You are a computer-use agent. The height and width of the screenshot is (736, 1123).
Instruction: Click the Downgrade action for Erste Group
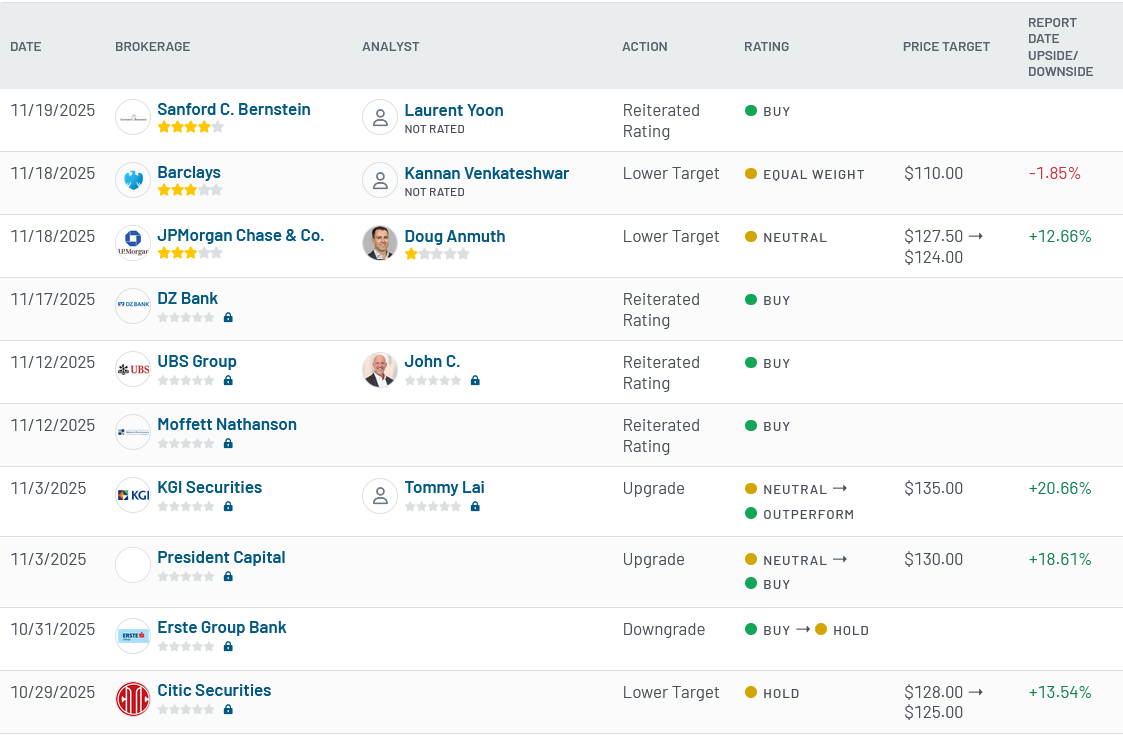pos(664,629)
